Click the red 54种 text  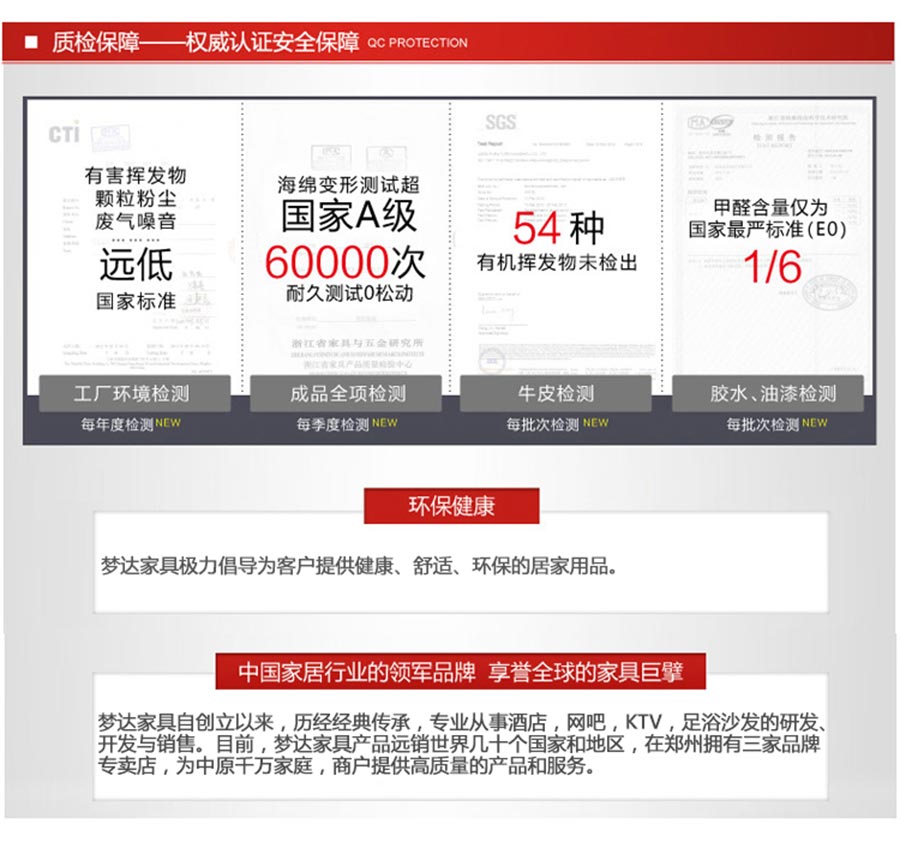pos(557,229)
